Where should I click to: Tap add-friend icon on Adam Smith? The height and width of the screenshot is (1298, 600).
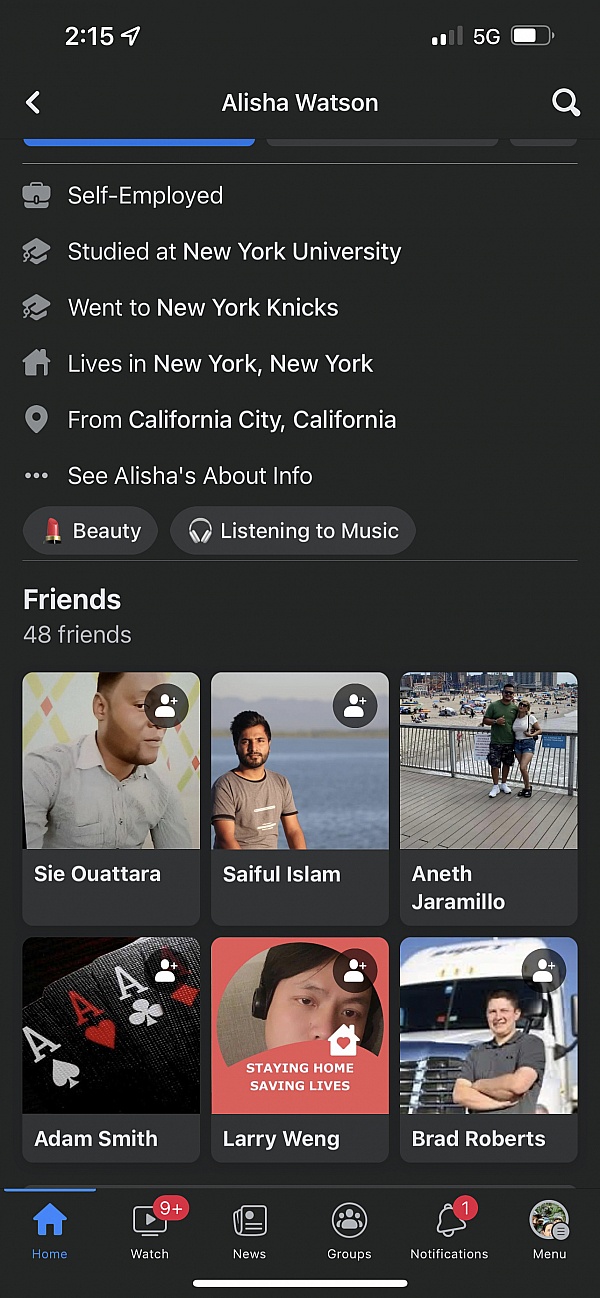click(x=166, y=971)
